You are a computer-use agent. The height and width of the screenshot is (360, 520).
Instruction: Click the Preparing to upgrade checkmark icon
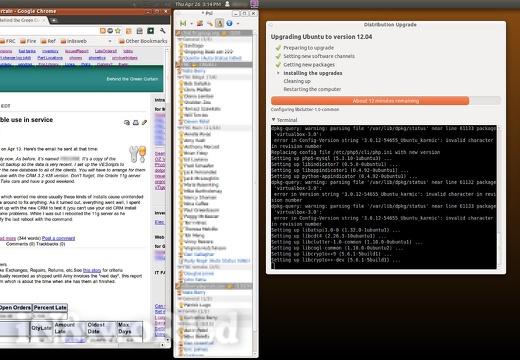[278, 48]
